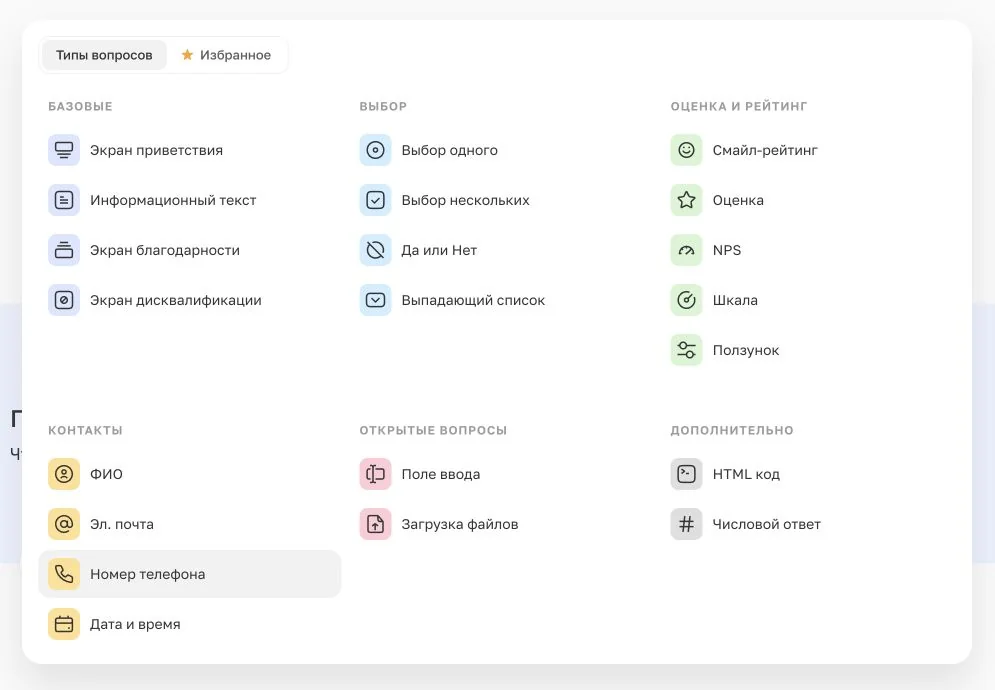Click the Эл. почта at-sign icon
The width and height of the screenshot is (995, 690).
point(64,524)
